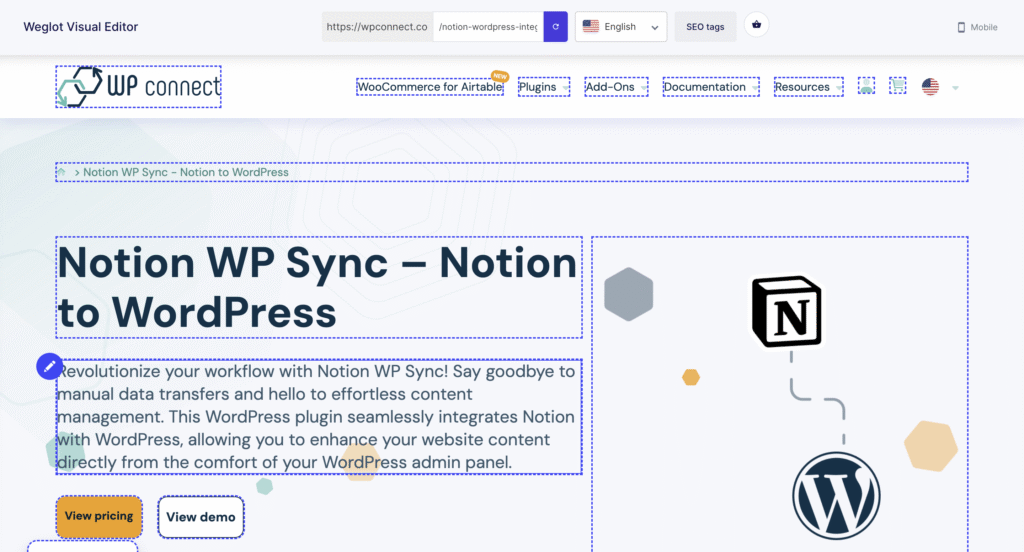Viewport: 1024px width, 552px height.
Task: Click the View pricing button
Action: coord(99,516)
